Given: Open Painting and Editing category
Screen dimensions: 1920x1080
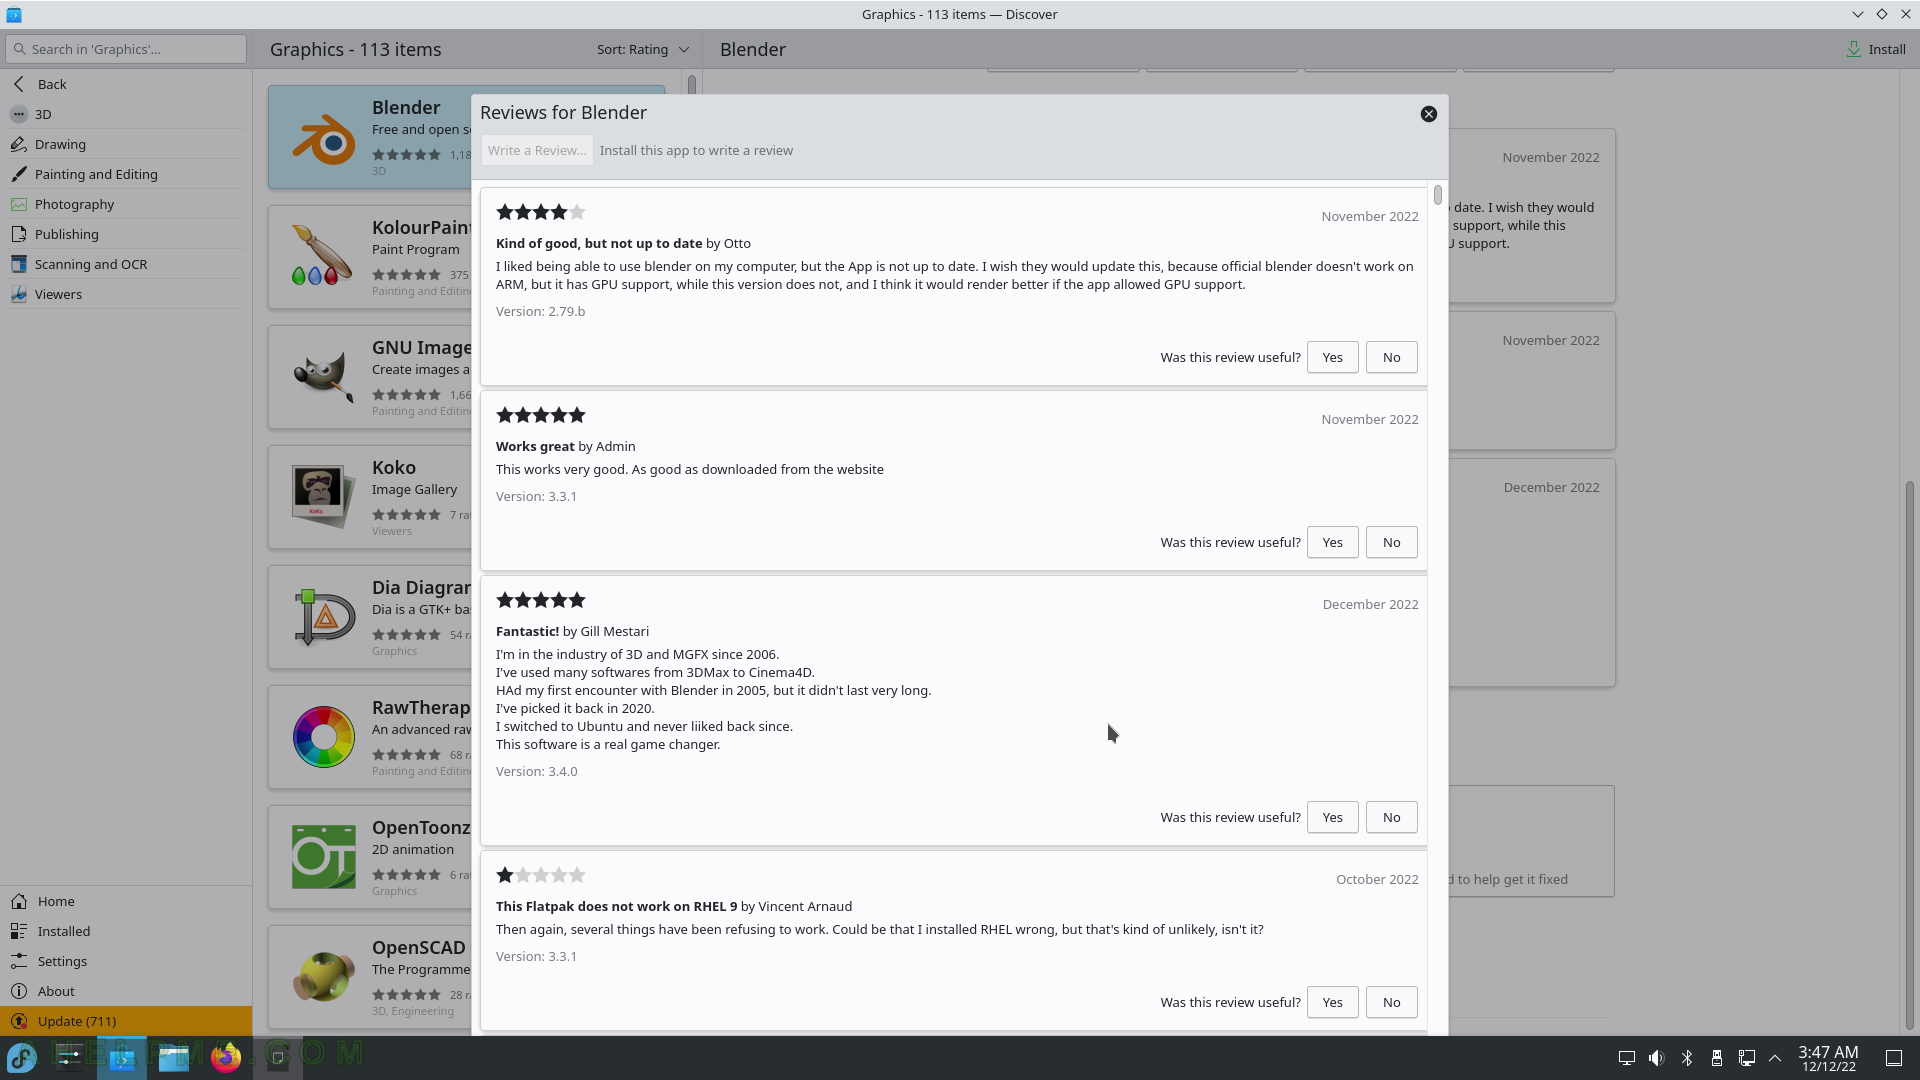Looking at the screenshot, I should [x=126, y=174].
